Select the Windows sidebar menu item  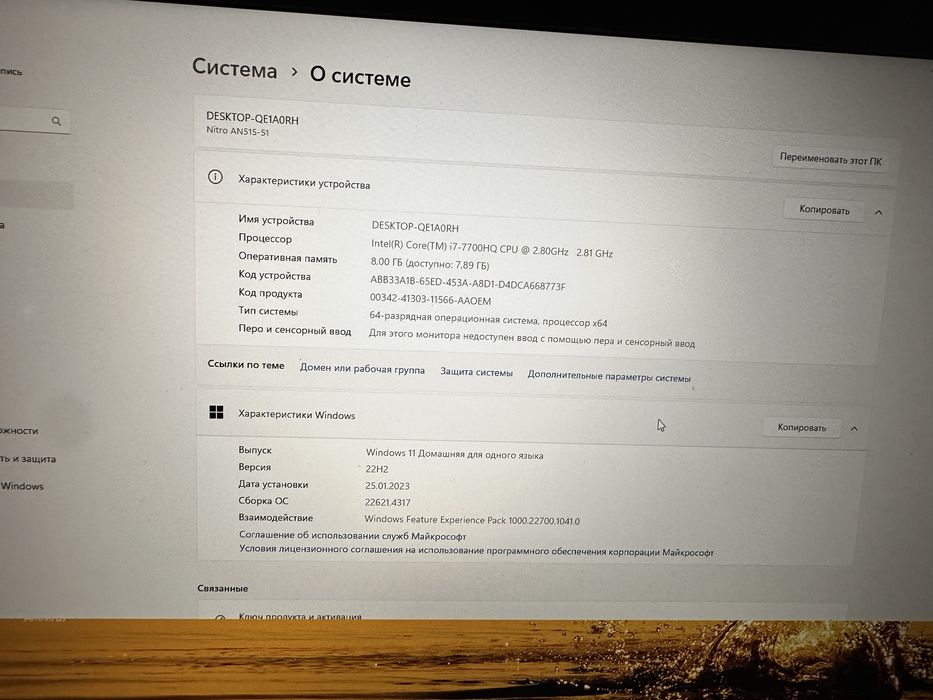tap(22, 486)
